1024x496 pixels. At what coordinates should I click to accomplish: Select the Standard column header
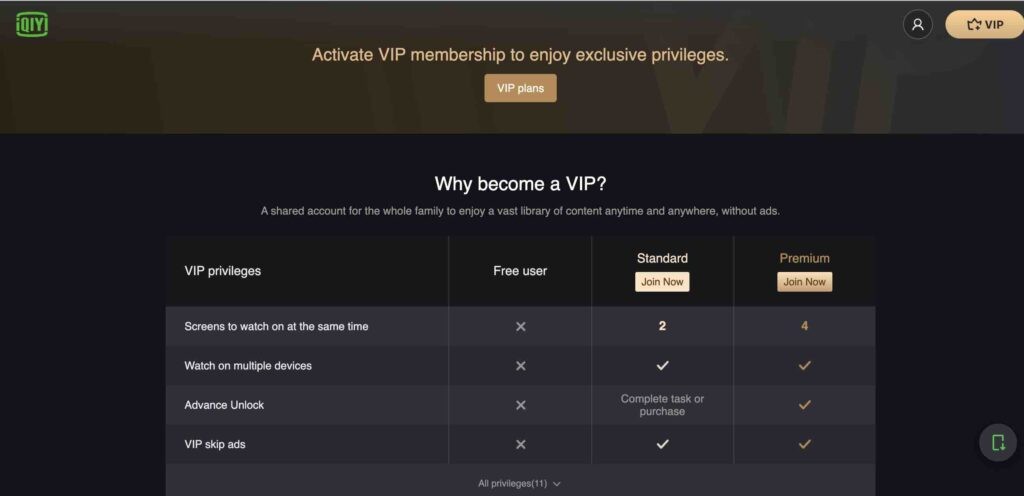(662, 258)
